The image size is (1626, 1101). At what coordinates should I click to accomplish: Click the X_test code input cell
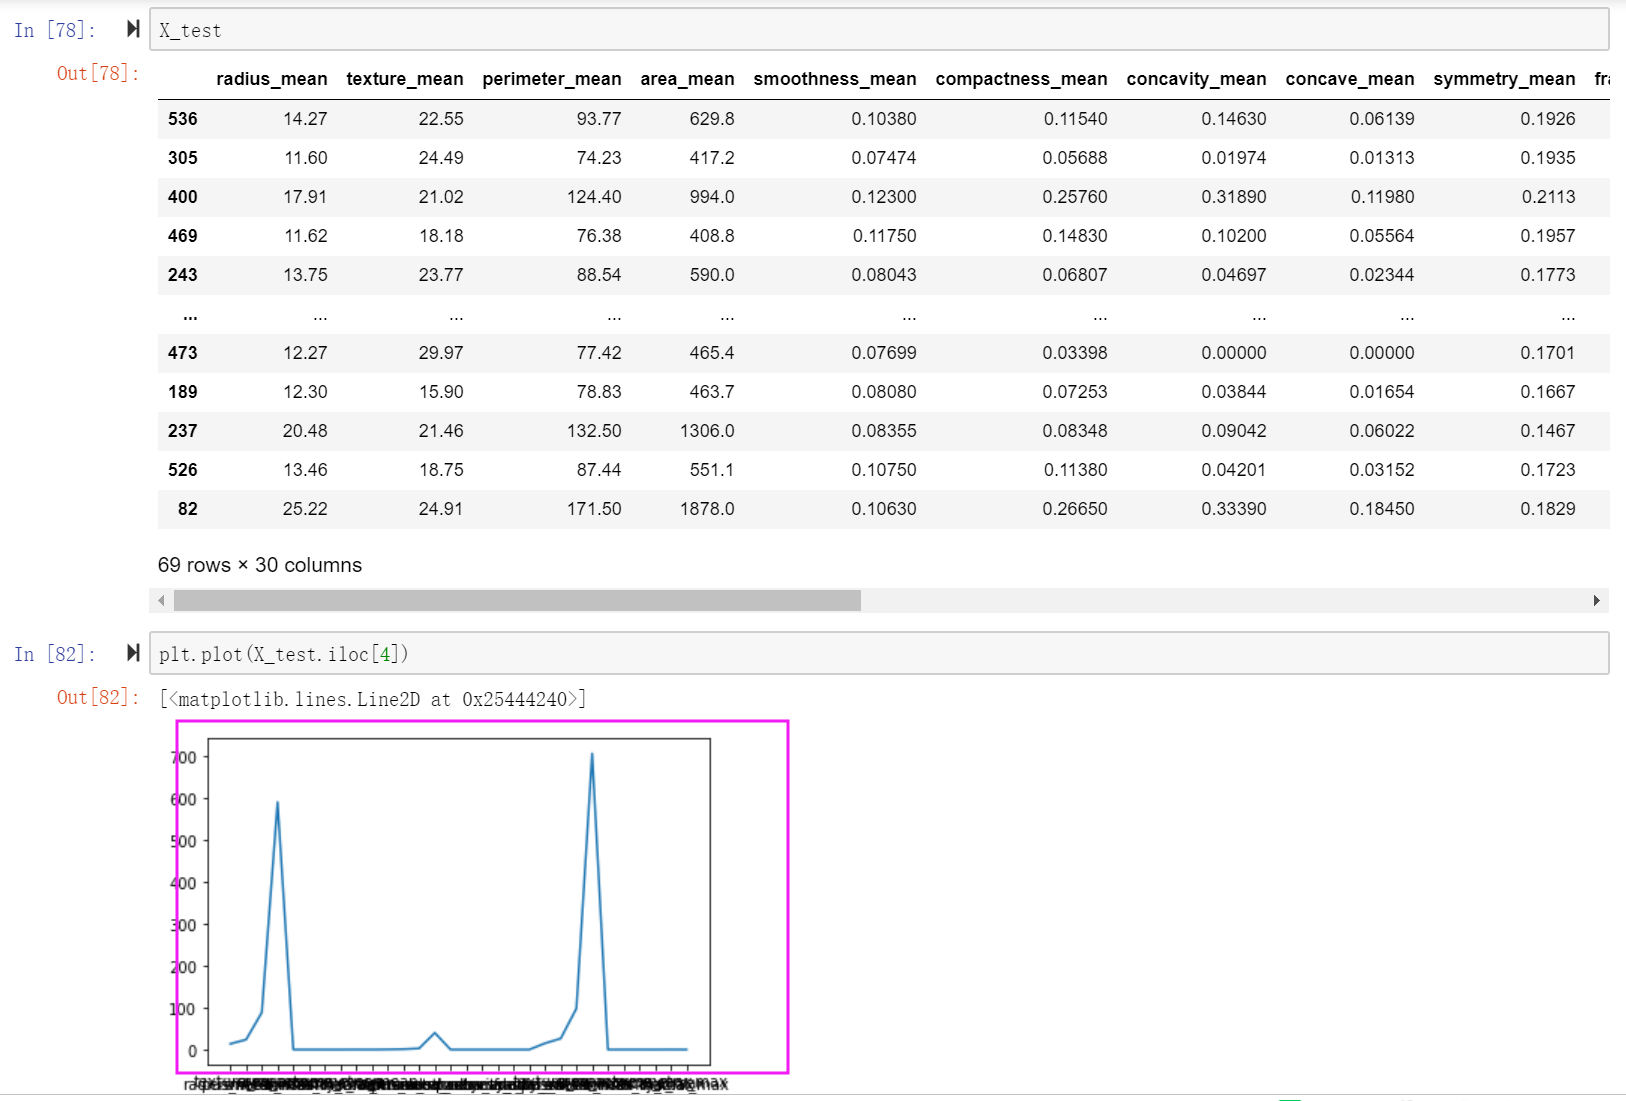879,30
